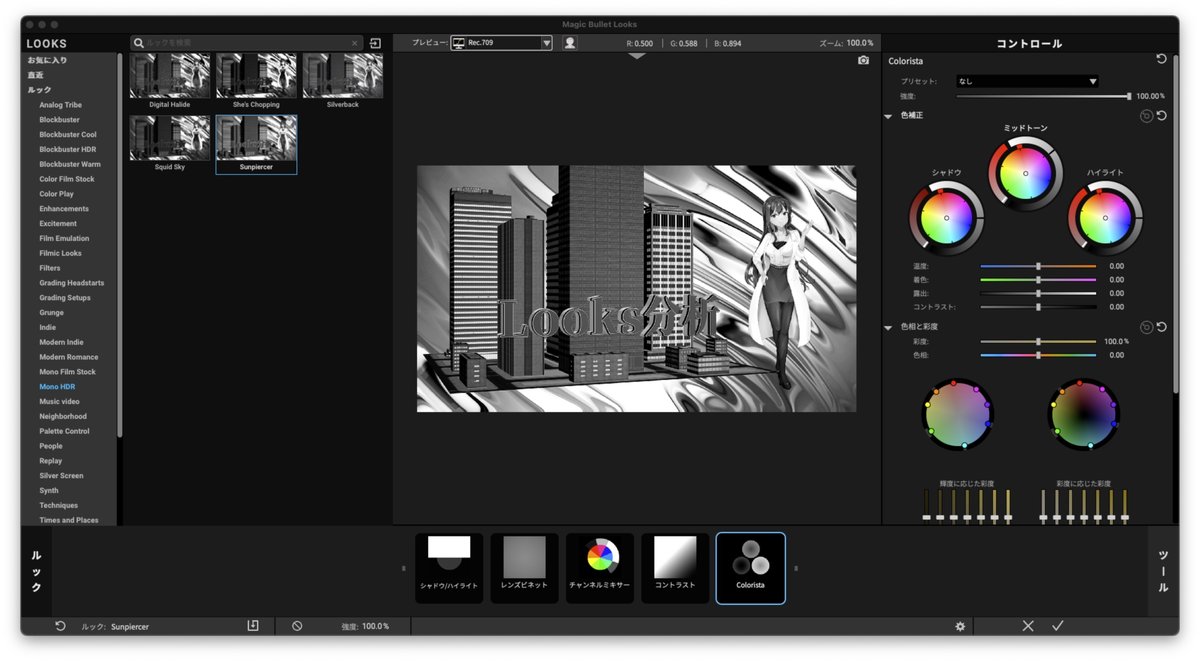Viewport: 1200px width, 661px height.
Task: Reset the 色補正 section
Action: point(1162,116)
